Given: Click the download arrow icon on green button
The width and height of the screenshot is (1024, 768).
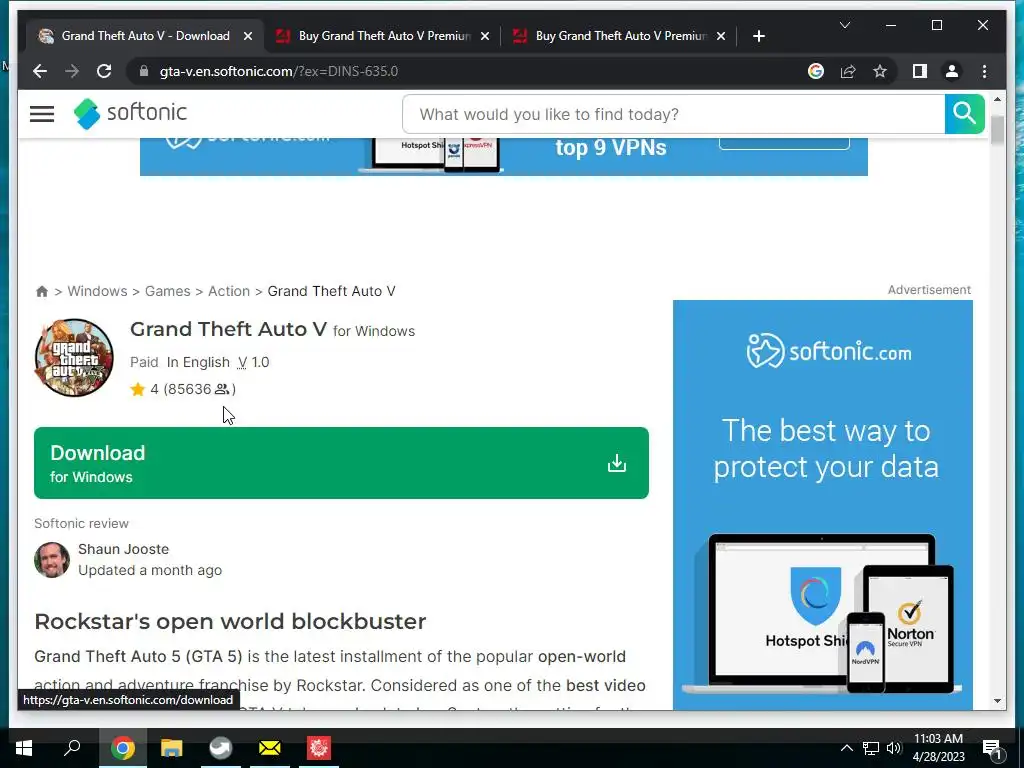Looking at the screenshot, I should tap(616, 463).
